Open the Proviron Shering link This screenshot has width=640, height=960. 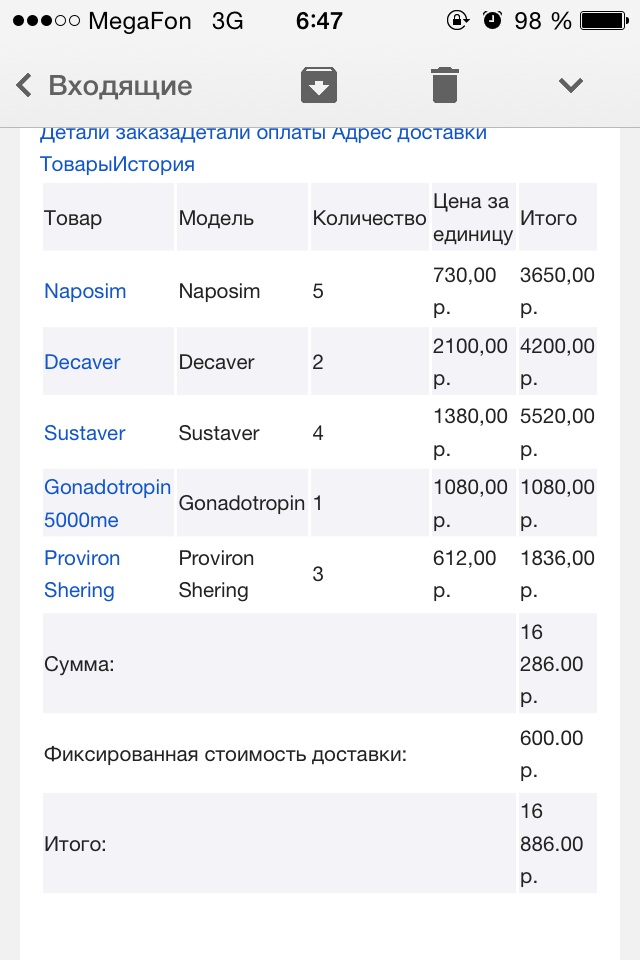coord(81,574)
